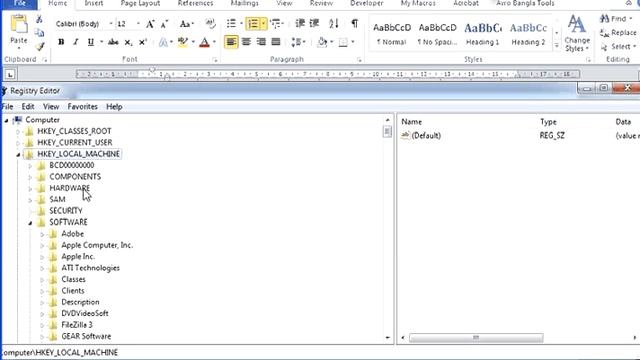Screen dimensions: 640x360
Task: Apply the Heading 2 style
Action: click(x=528, y=34)
